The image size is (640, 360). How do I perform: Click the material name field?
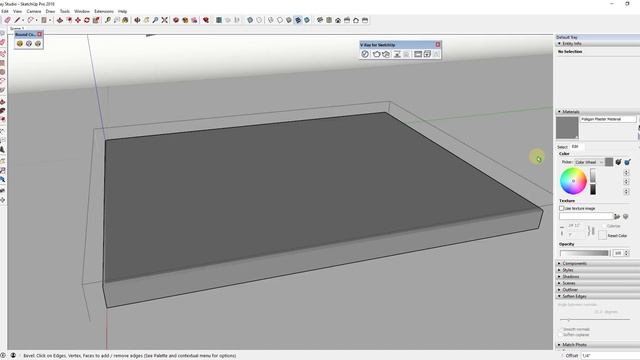point(608,119)
